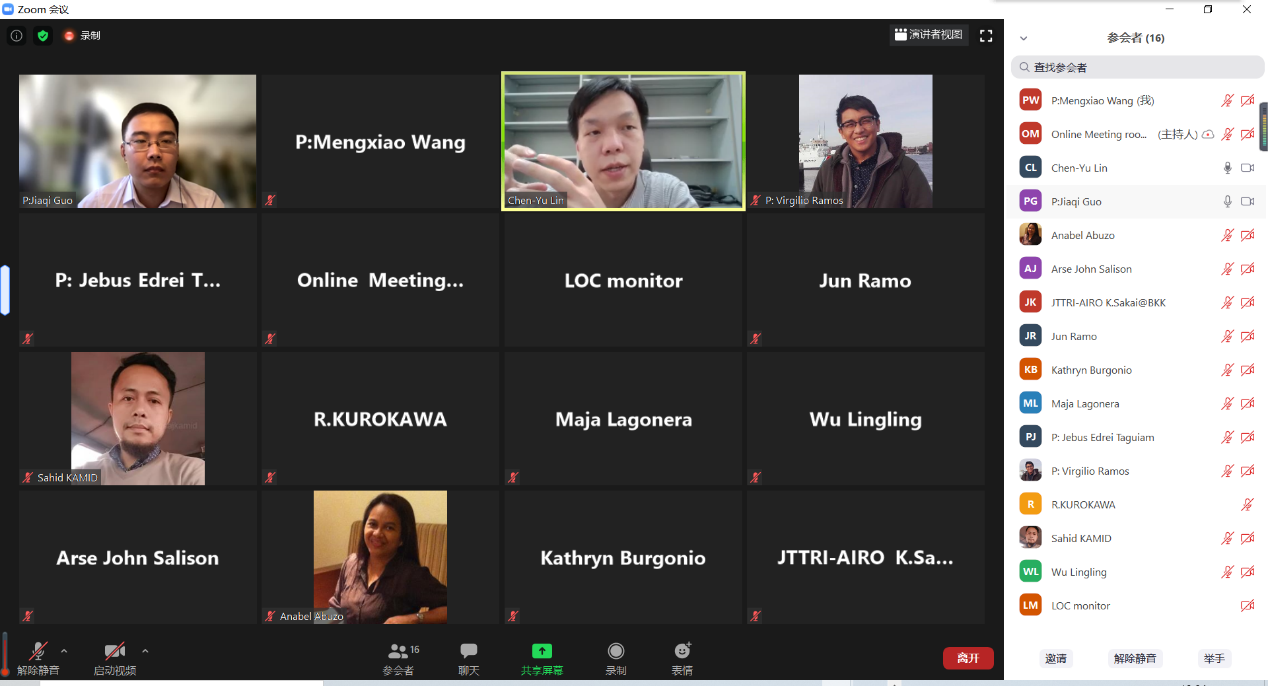This screenshot has height=686, width=1268.
Task: Open the reactions emoji menu
Action: 682,658
